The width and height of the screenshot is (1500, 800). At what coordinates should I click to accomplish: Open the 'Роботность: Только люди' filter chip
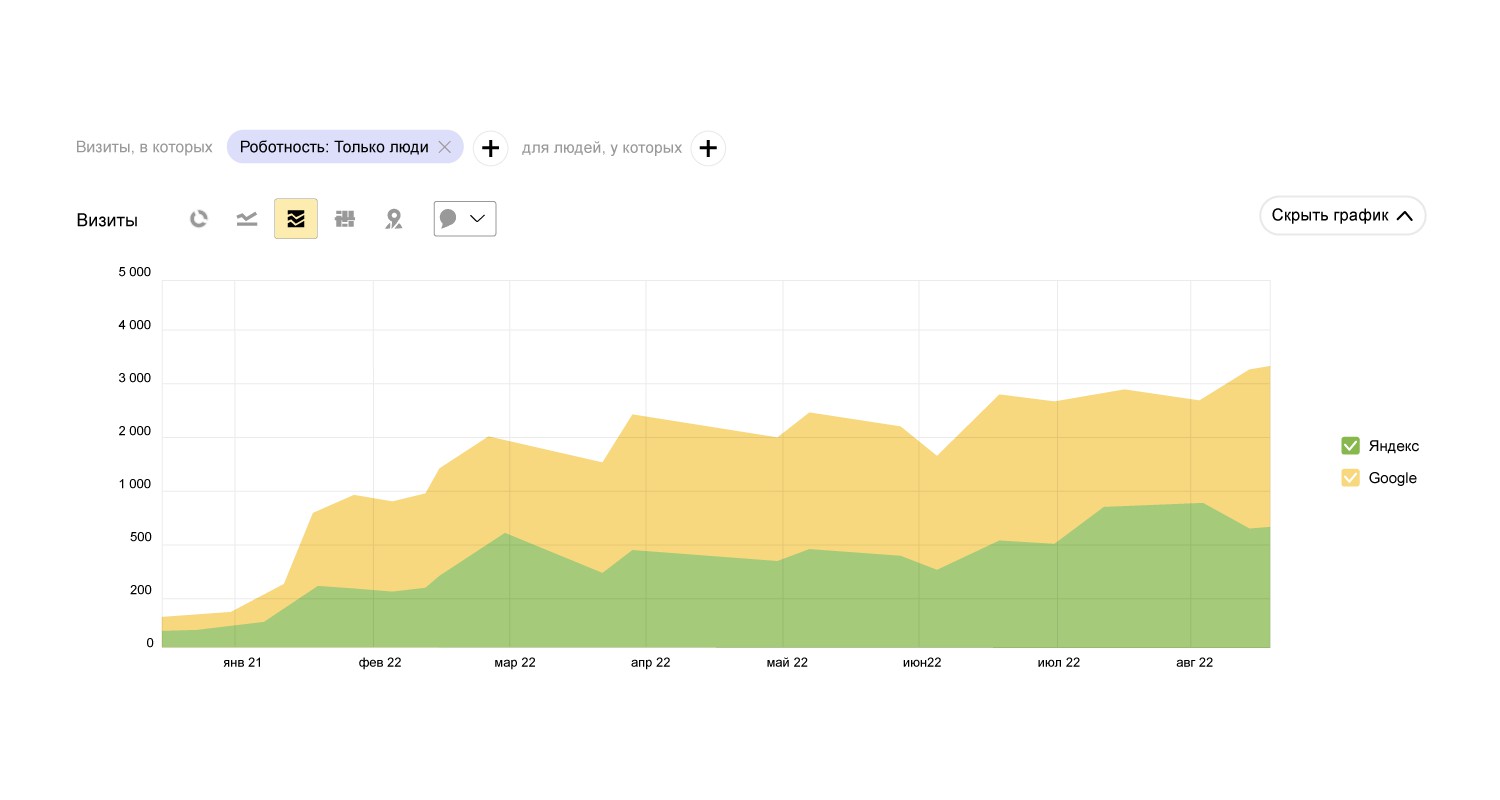tap(333, 148)
